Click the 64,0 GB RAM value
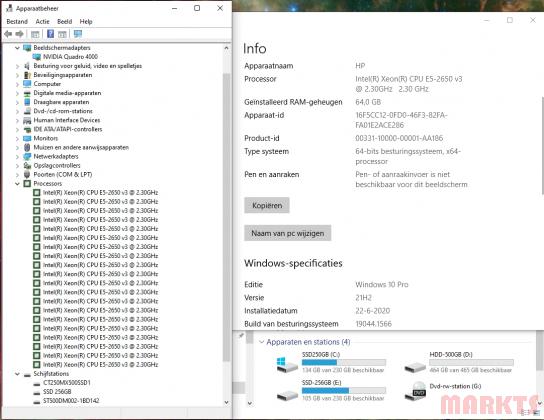Screen dimensions: 544x420 pyautogui.click(x=368, y=102)
